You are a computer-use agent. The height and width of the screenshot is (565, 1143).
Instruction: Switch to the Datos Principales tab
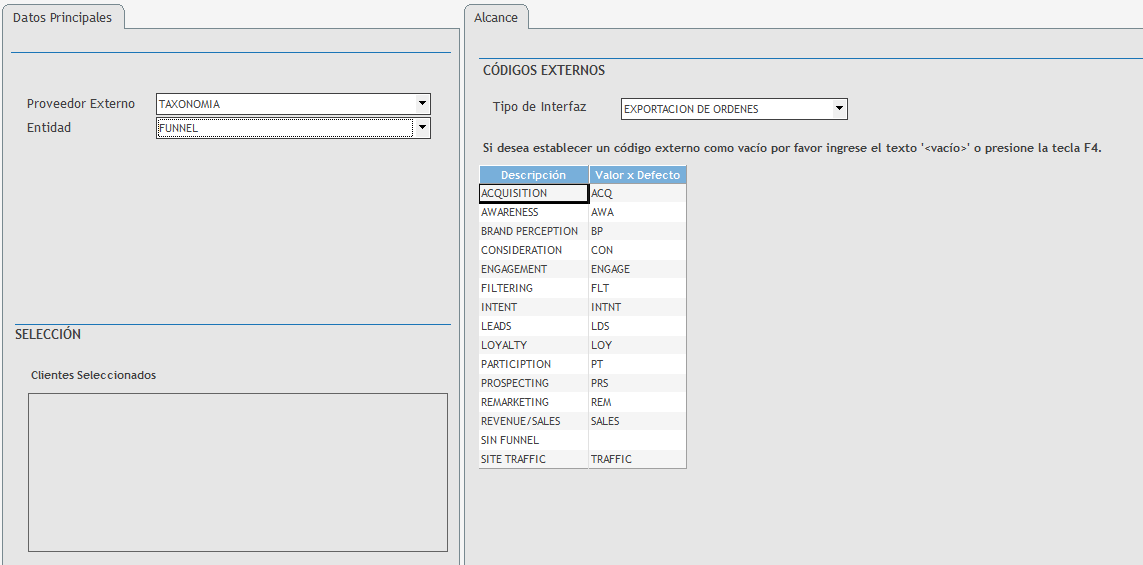pos(62,18)
